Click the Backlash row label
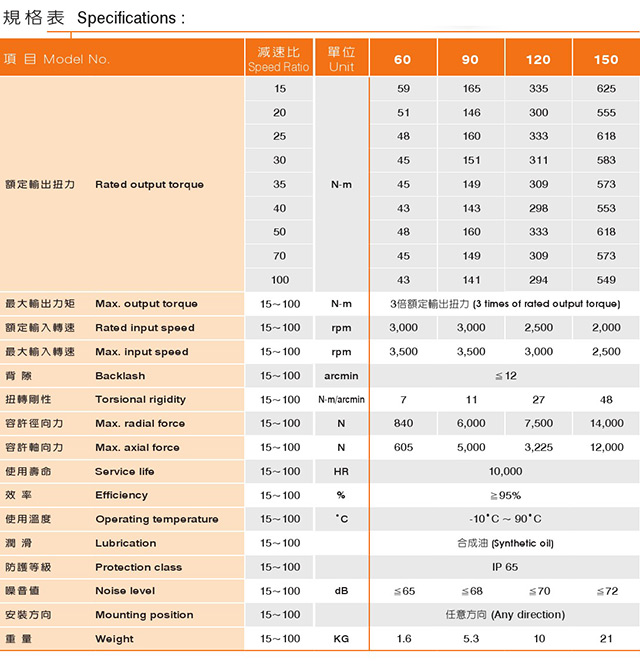Screen dimensions: 640x664 (x=120, y=376)
